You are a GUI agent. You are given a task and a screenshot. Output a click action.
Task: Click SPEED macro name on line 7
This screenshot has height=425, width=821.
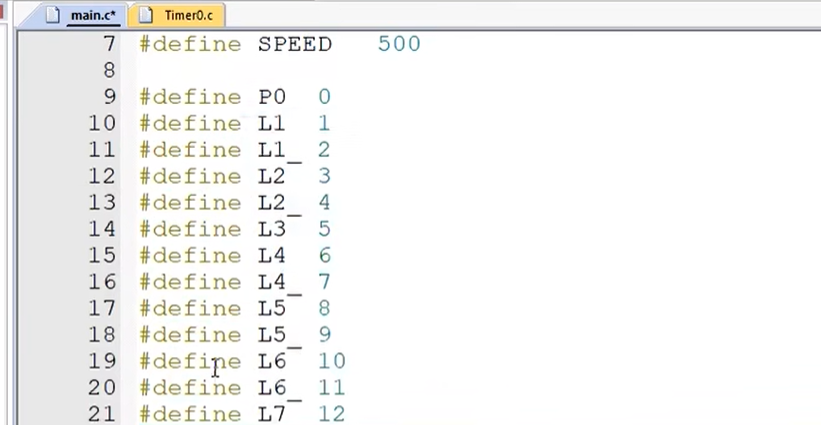coord(295,44)
